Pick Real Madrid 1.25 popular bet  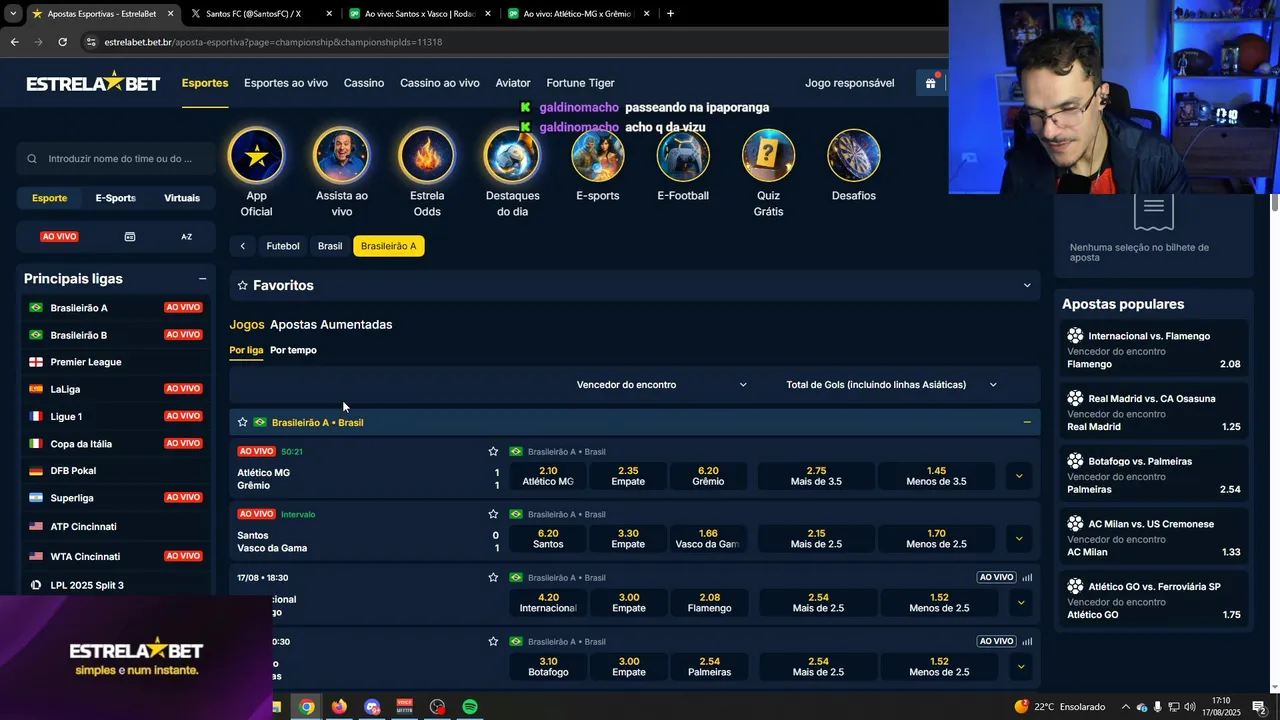(1153, 413)
